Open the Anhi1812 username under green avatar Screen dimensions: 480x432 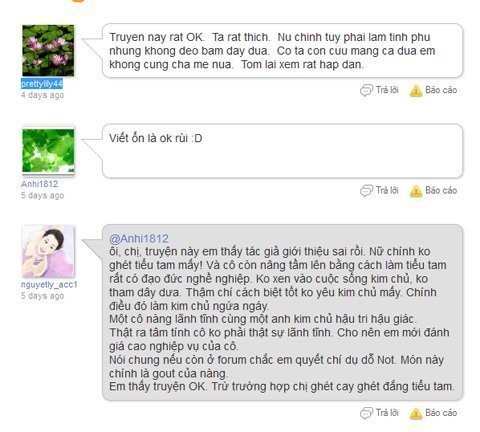[x=39, y=184]
